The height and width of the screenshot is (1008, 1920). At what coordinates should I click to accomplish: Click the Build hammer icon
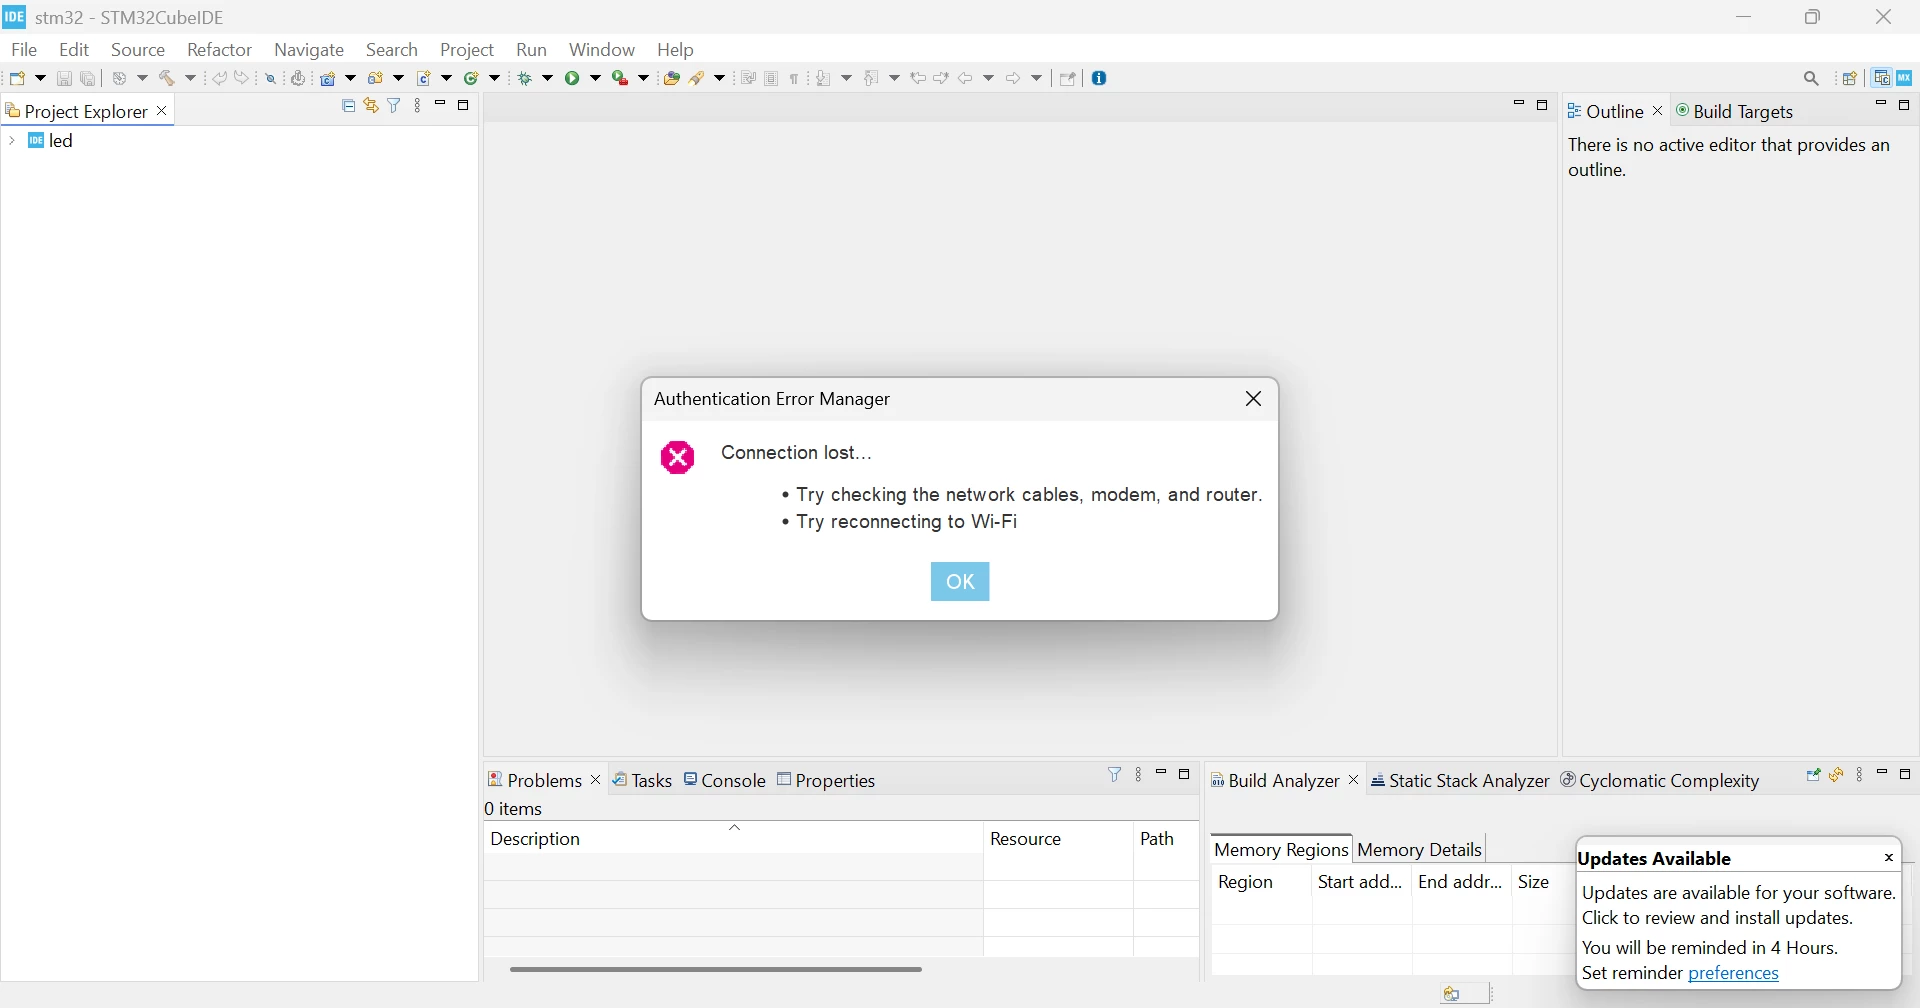pyautogui.click(x=168, y=78)
